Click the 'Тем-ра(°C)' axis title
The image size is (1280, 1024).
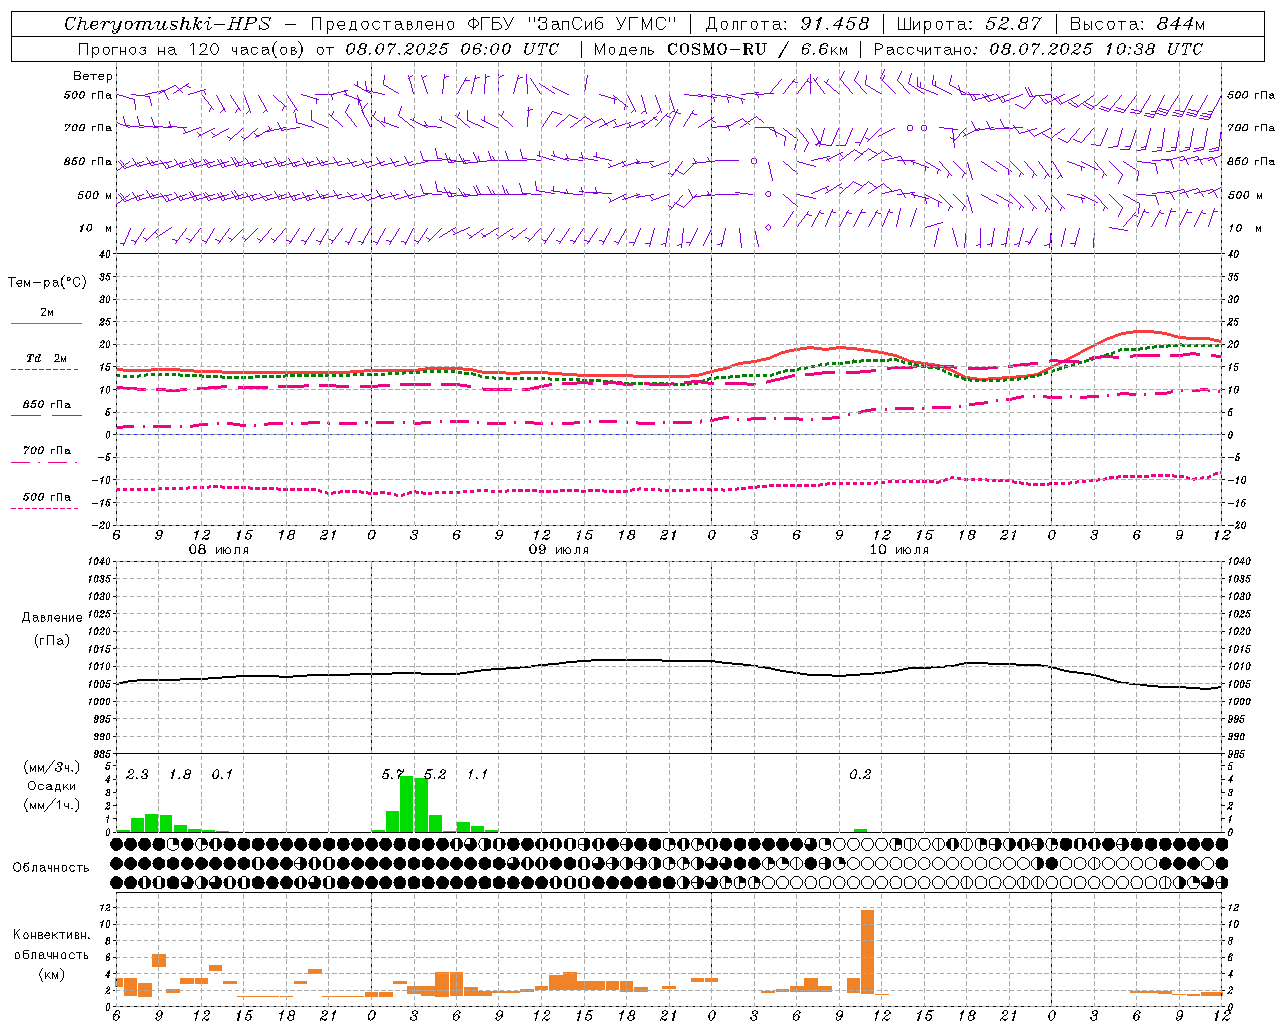tap(47, 283)
